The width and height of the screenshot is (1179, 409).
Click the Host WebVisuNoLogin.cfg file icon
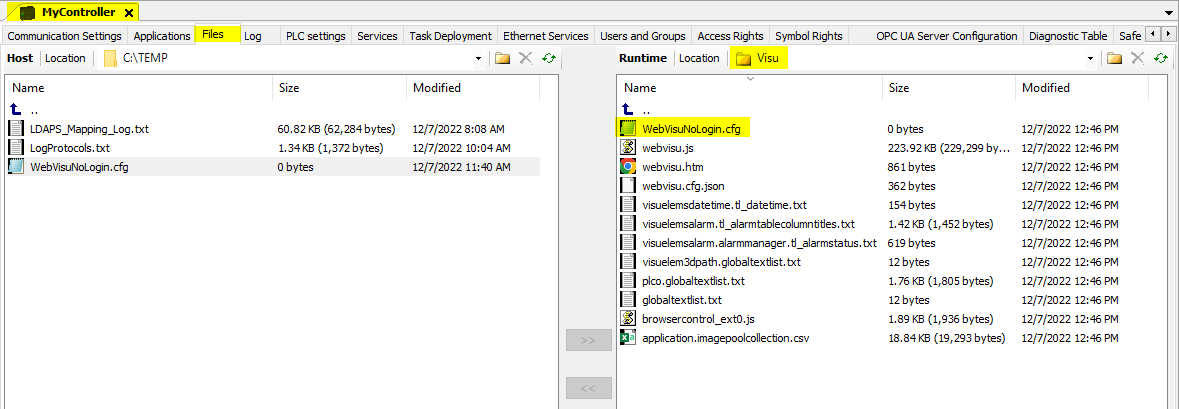[16, 167]
